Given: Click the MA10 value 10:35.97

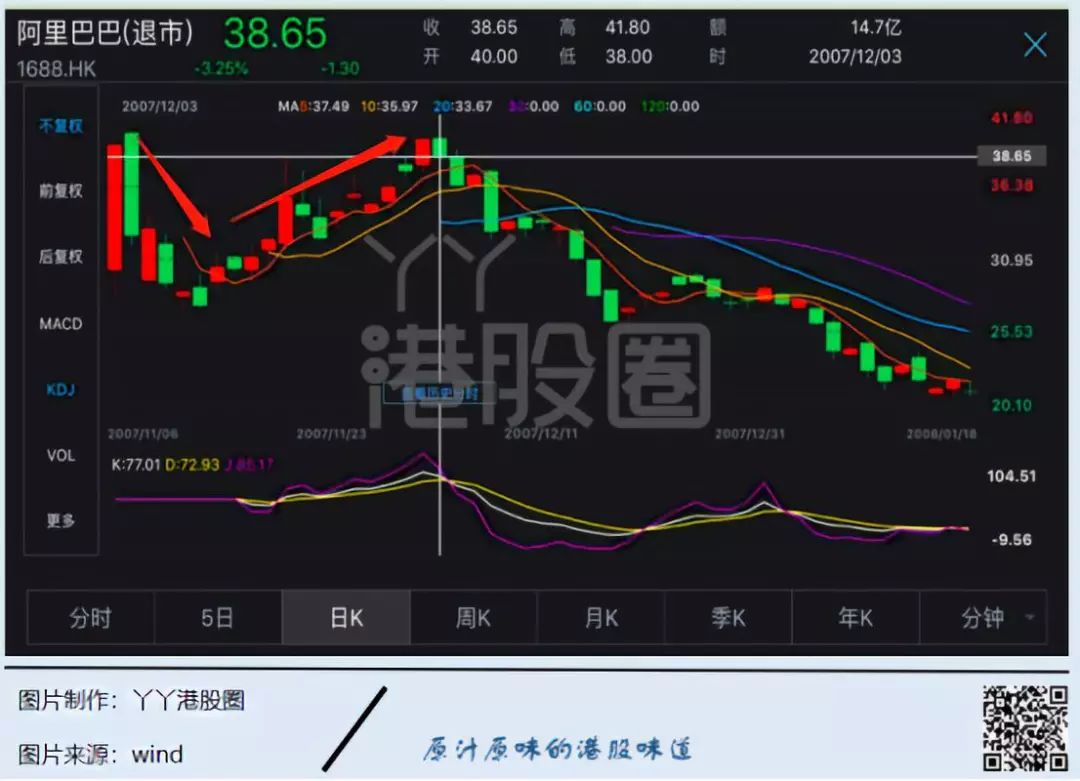Looking at the screenshot, I should (x=389, y=107).
